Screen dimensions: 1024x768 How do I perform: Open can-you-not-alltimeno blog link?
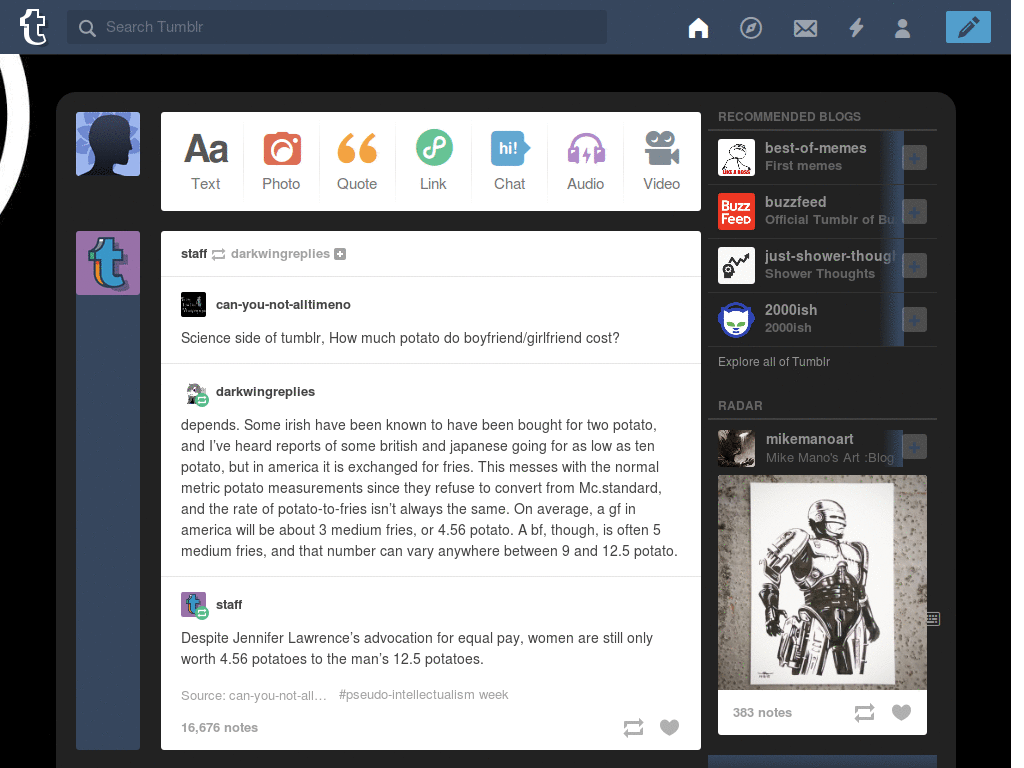[x=283, y=304]
